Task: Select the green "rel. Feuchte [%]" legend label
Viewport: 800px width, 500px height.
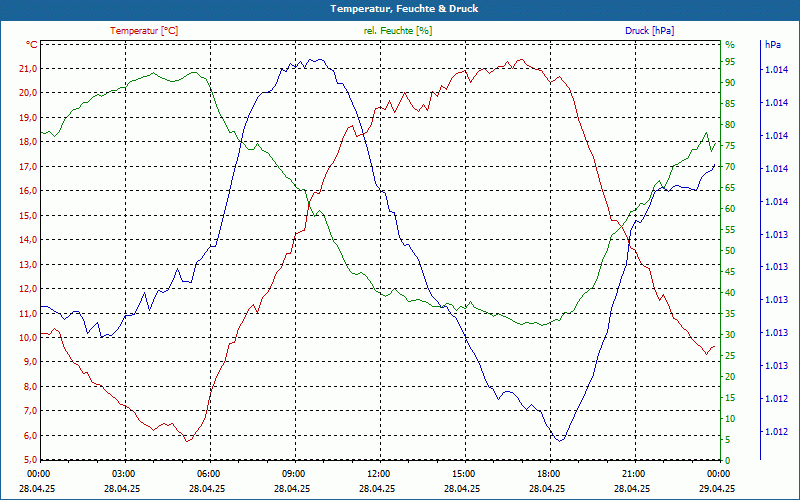Action: 397,31
